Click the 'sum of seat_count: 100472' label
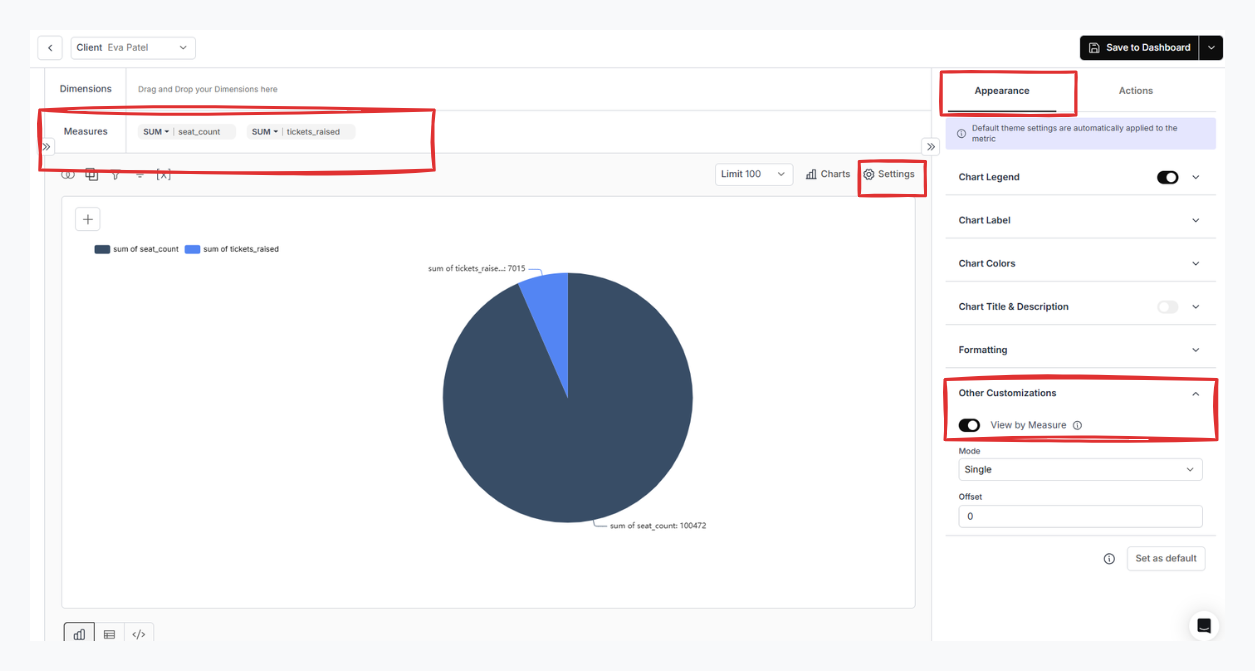Viewport: 1255px width, 671px height. (658, 526)
